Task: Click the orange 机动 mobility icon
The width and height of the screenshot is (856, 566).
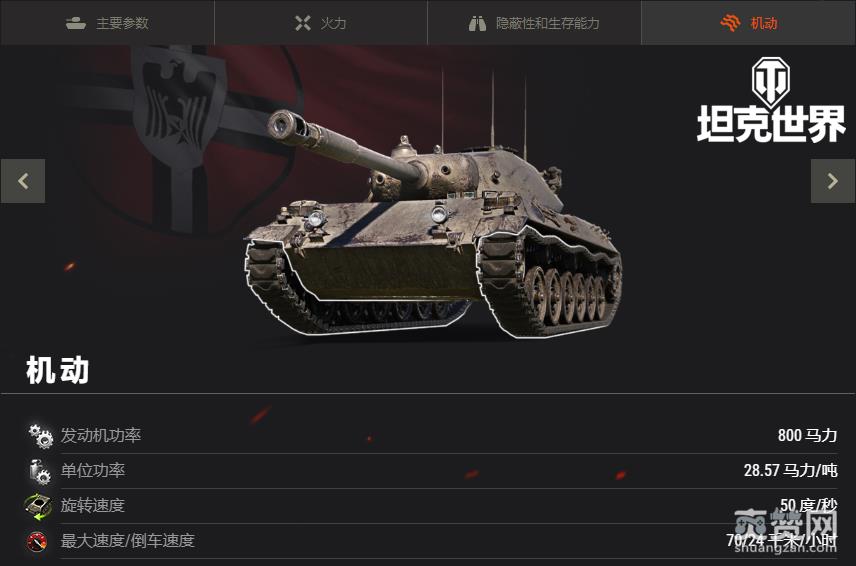Action: click(x=730, y=23)
